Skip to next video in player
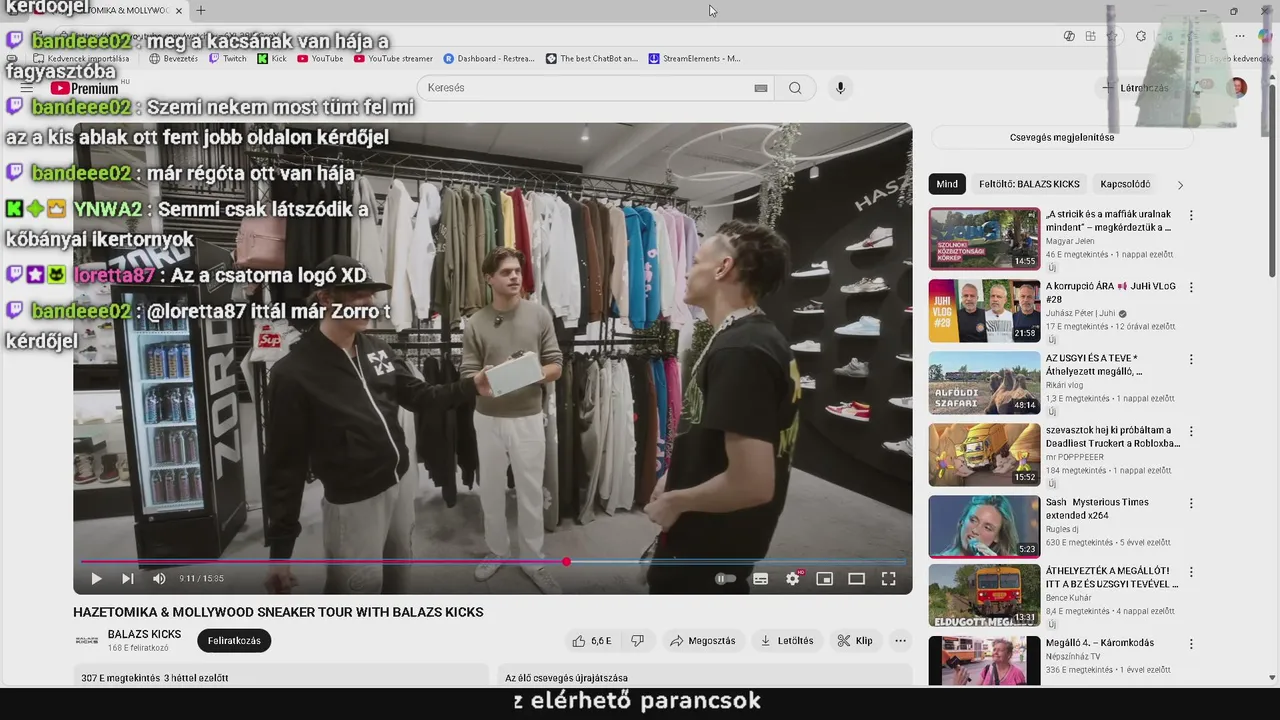 click(x=128, y=578)
